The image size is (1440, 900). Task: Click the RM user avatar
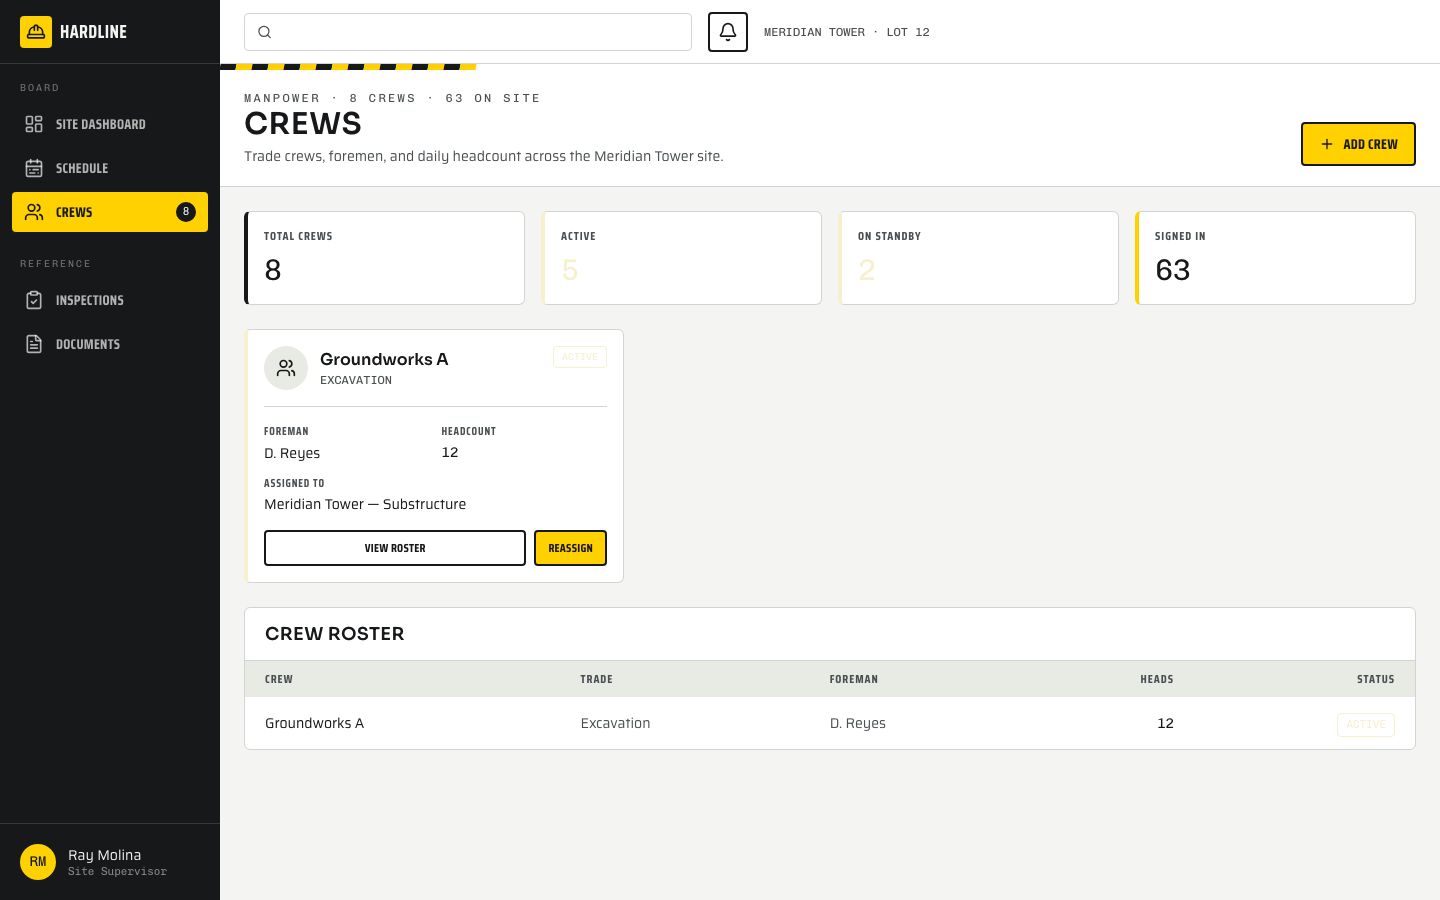coord(38,862)
